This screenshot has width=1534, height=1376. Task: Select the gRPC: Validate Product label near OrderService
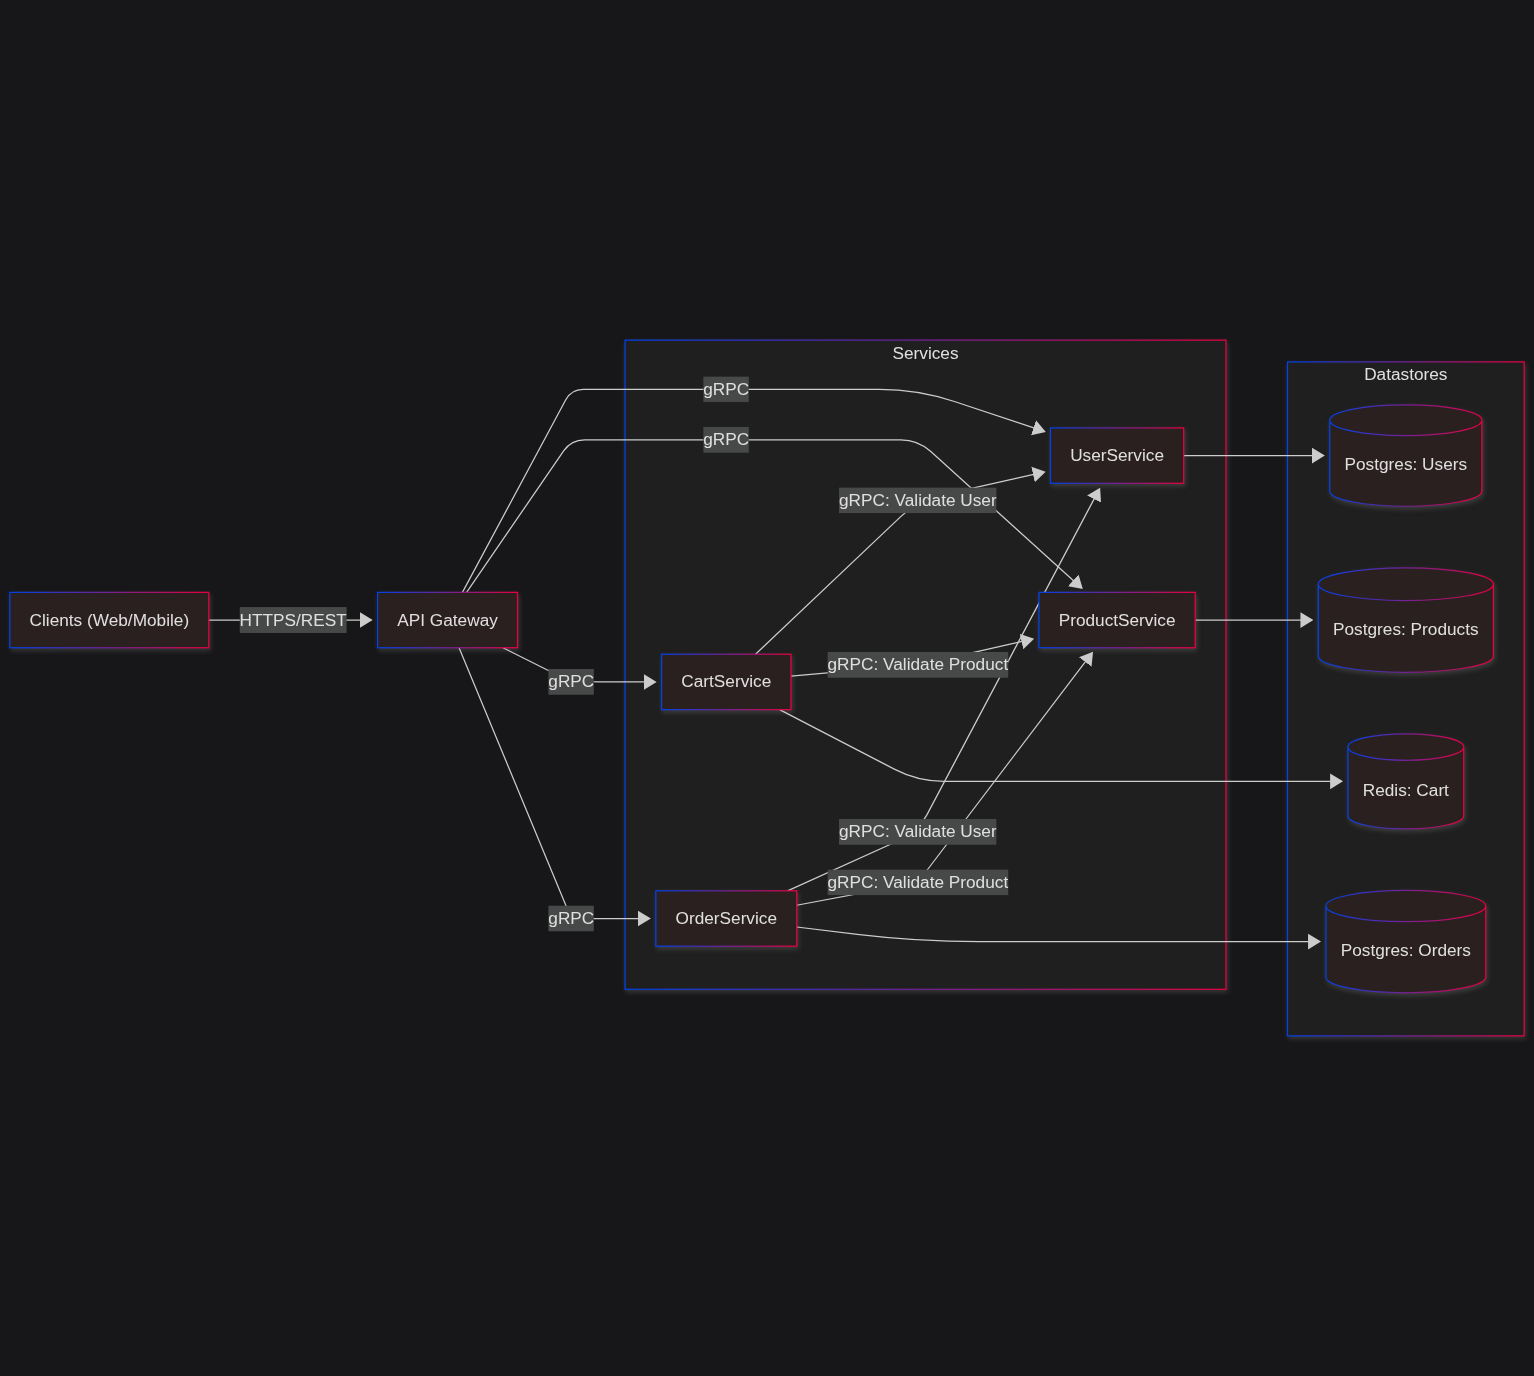click(917, 882)
